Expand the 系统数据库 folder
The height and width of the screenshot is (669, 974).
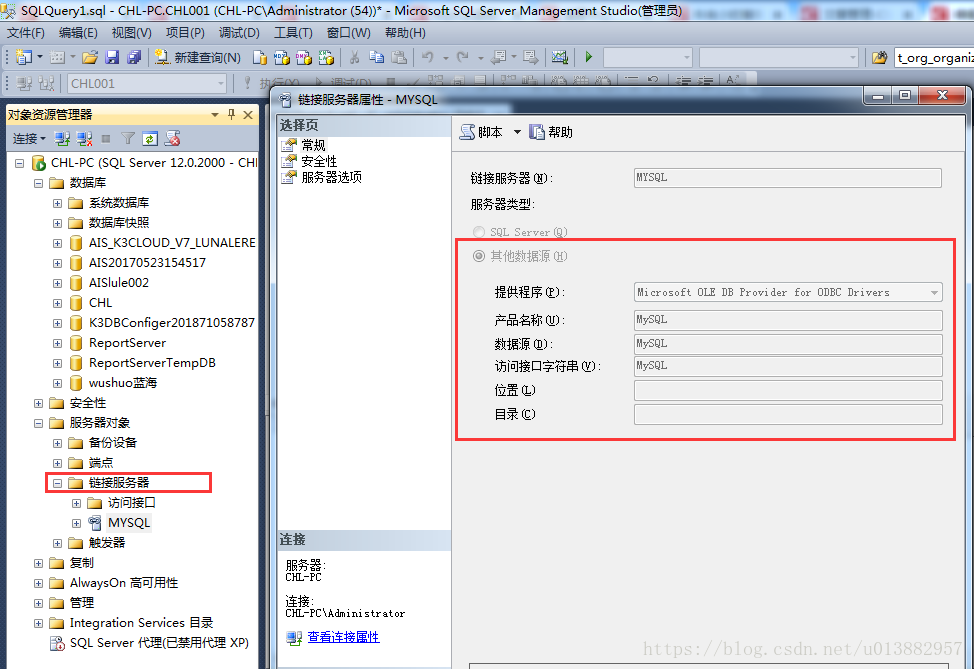[x=57, y=203]
